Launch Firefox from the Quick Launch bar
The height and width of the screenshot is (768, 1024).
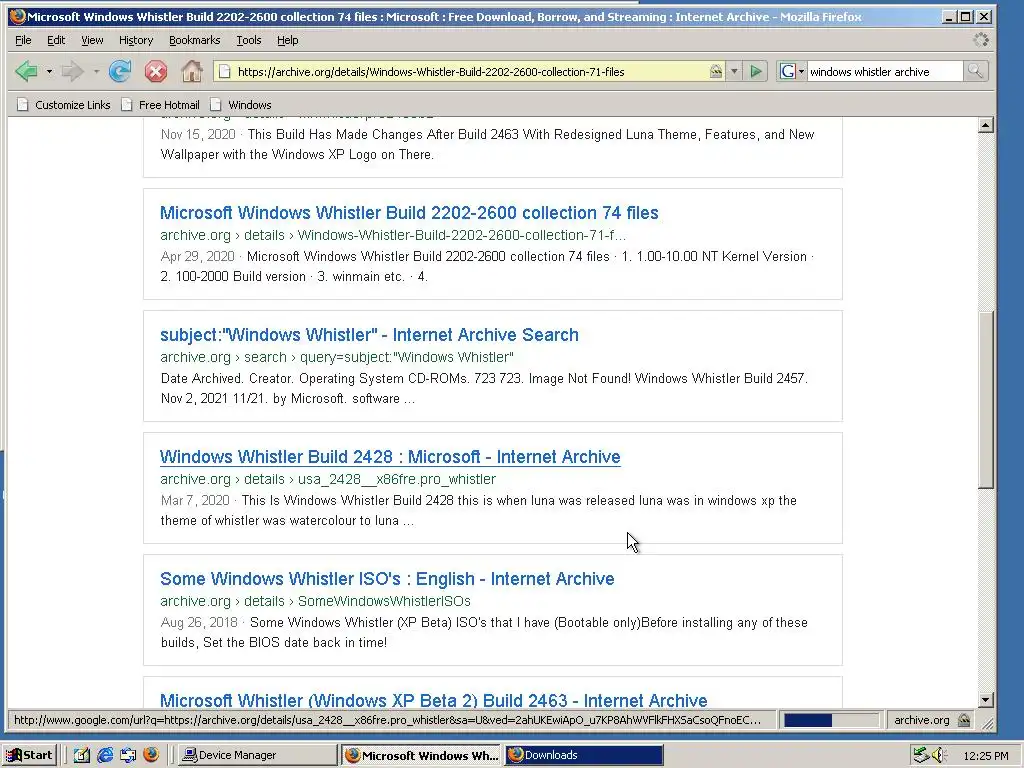151,755
